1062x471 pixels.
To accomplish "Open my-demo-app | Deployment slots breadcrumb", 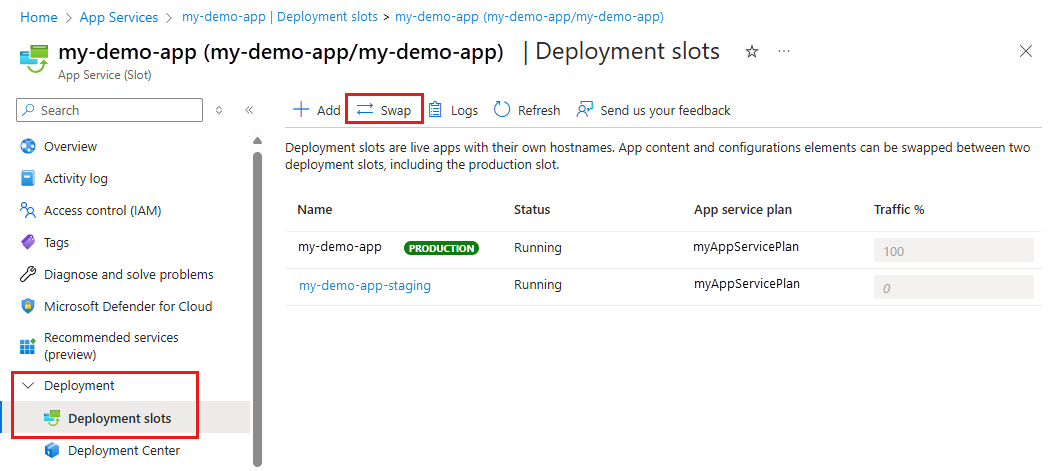I will [x=280, y=17].
